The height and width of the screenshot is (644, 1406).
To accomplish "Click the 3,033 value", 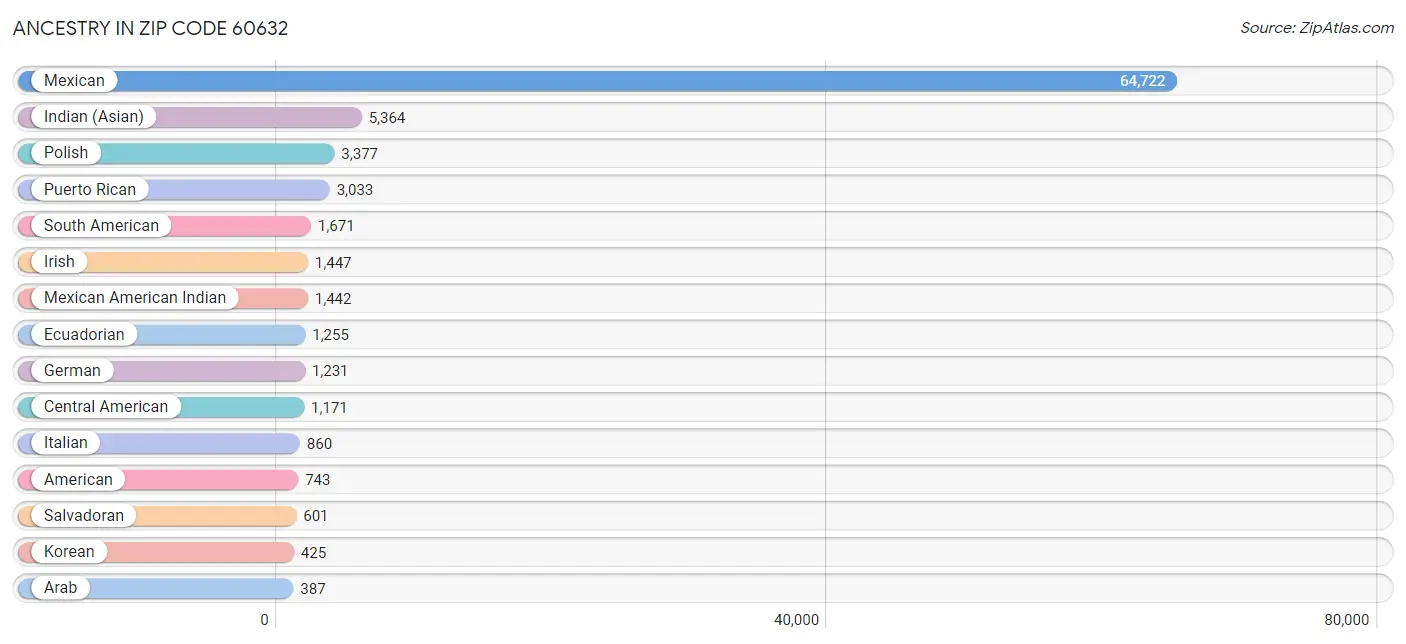I will click(355, 190).
